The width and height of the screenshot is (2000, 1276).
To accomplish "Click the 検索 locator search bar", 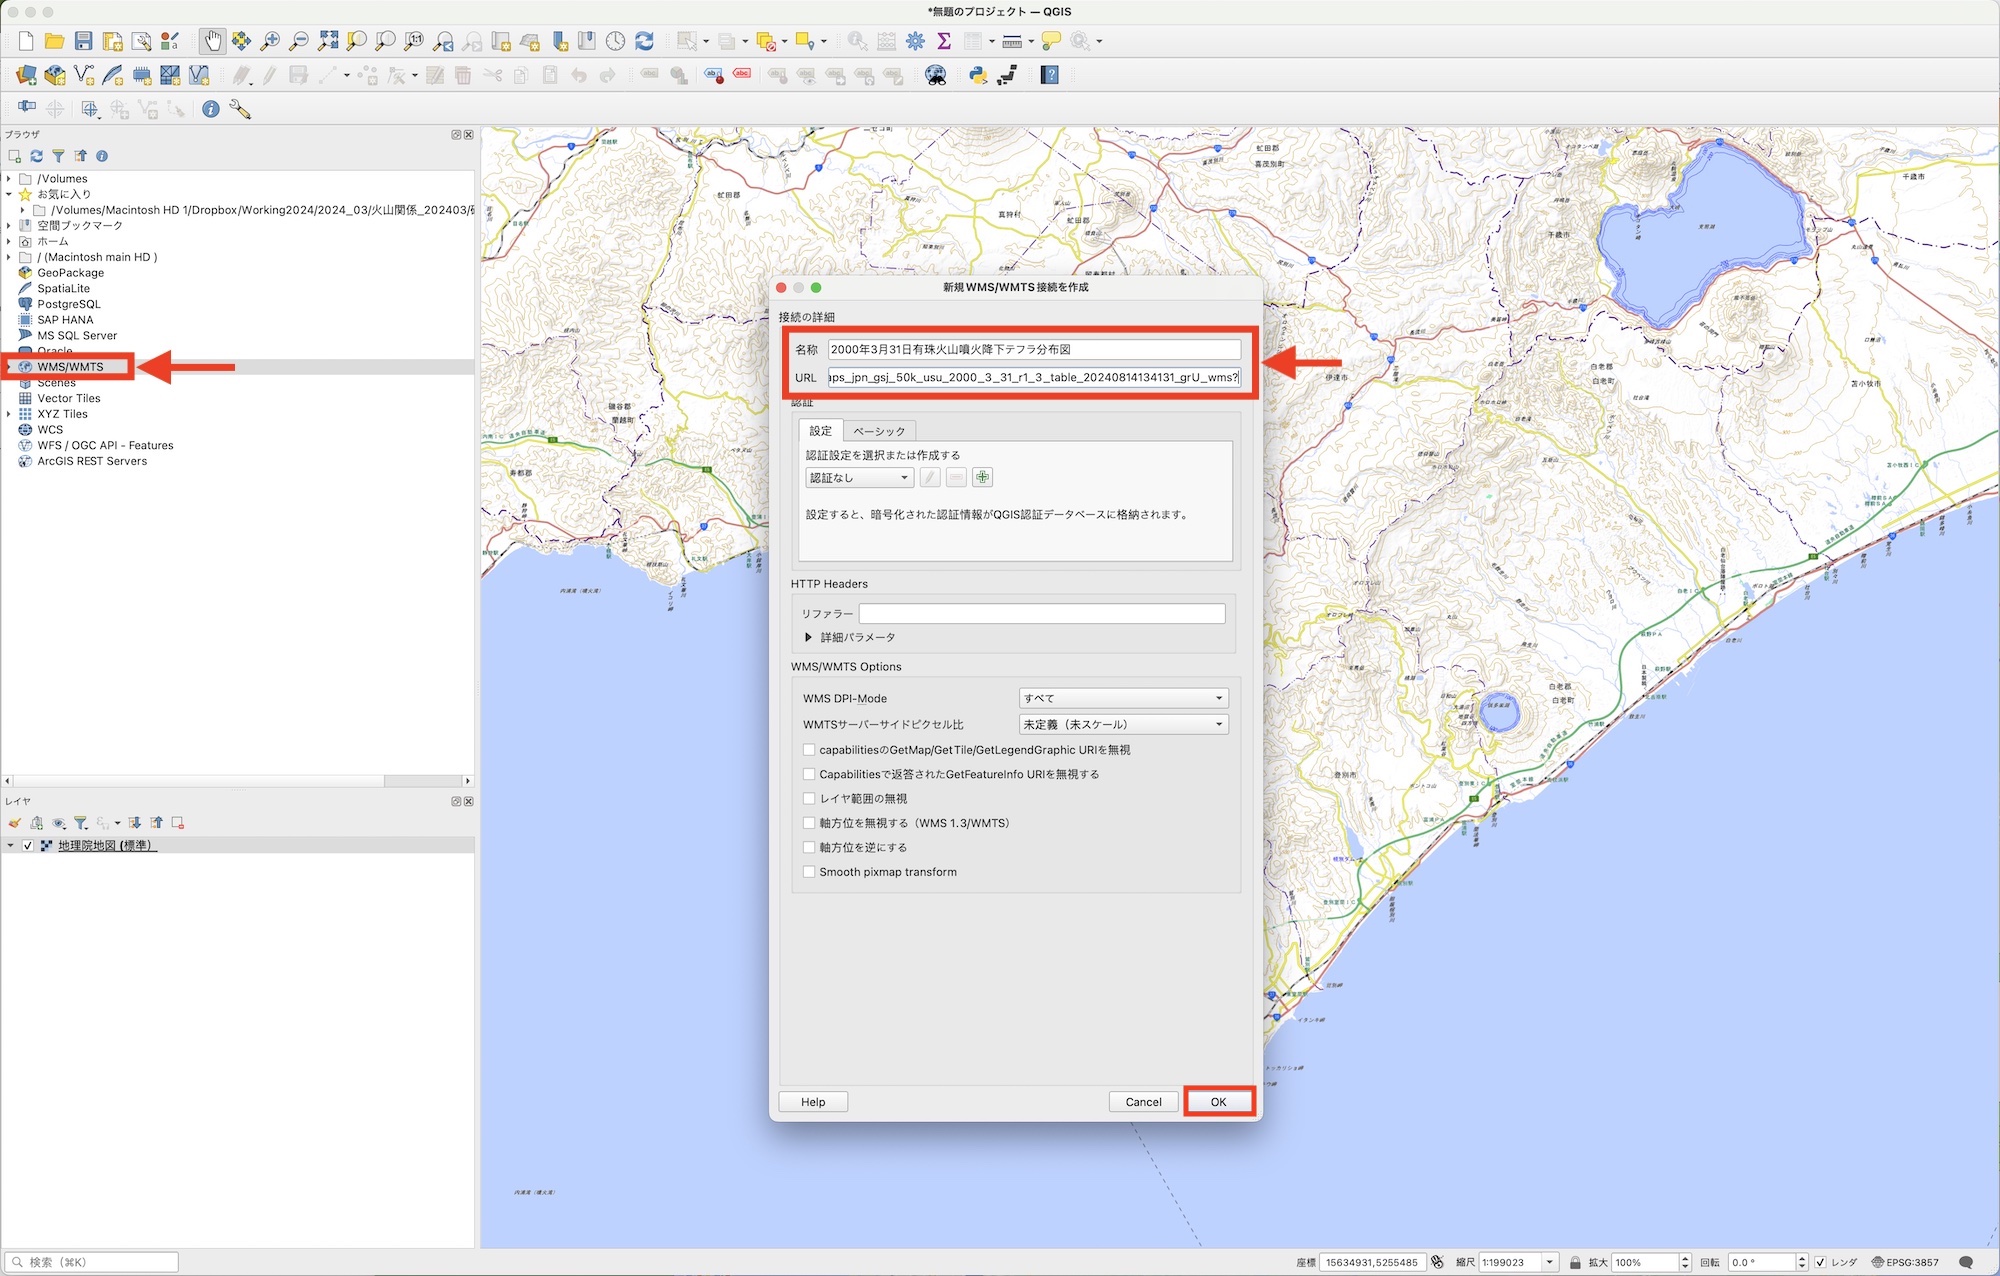I will coord(92,1262).
